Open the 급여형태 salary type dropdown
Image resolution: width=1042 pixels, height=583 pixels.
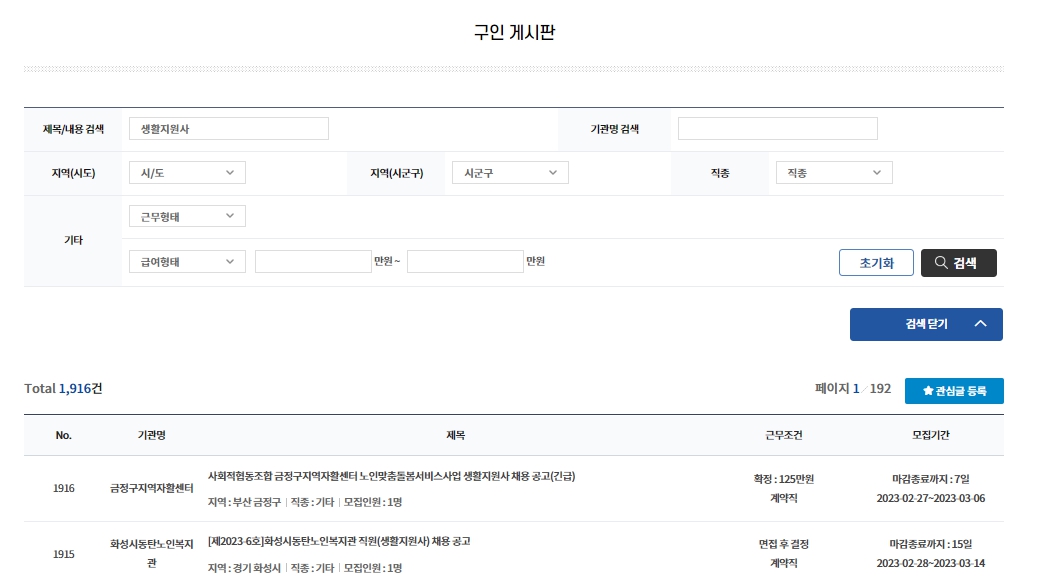click(186, 261)
